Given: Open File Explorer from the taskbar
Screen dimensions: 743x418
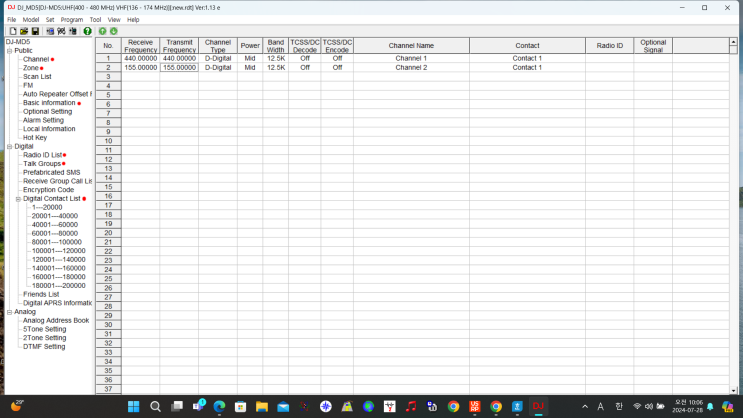Looking at the screenshot, I should 262,407.
